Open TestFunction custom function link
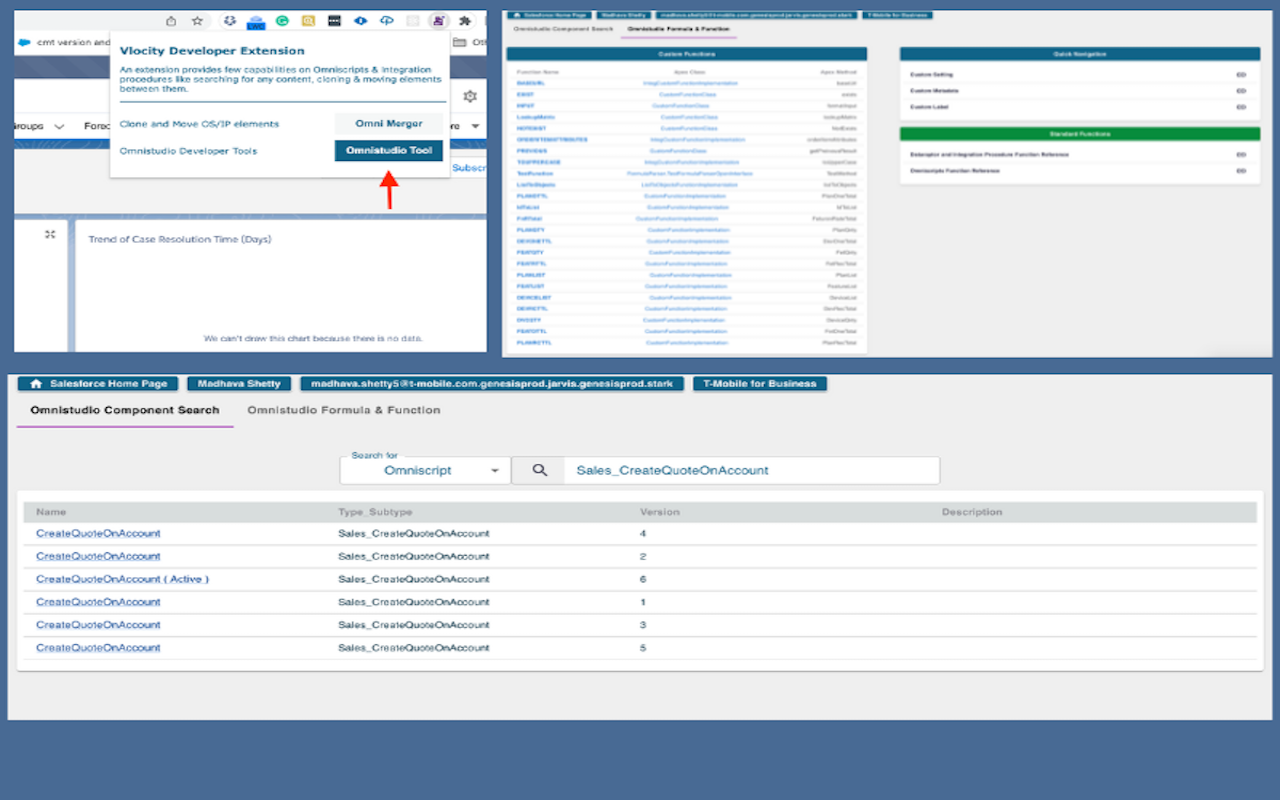Image resolution: width=1280 pixels, height=800 pixels. [x=534, y=173]
